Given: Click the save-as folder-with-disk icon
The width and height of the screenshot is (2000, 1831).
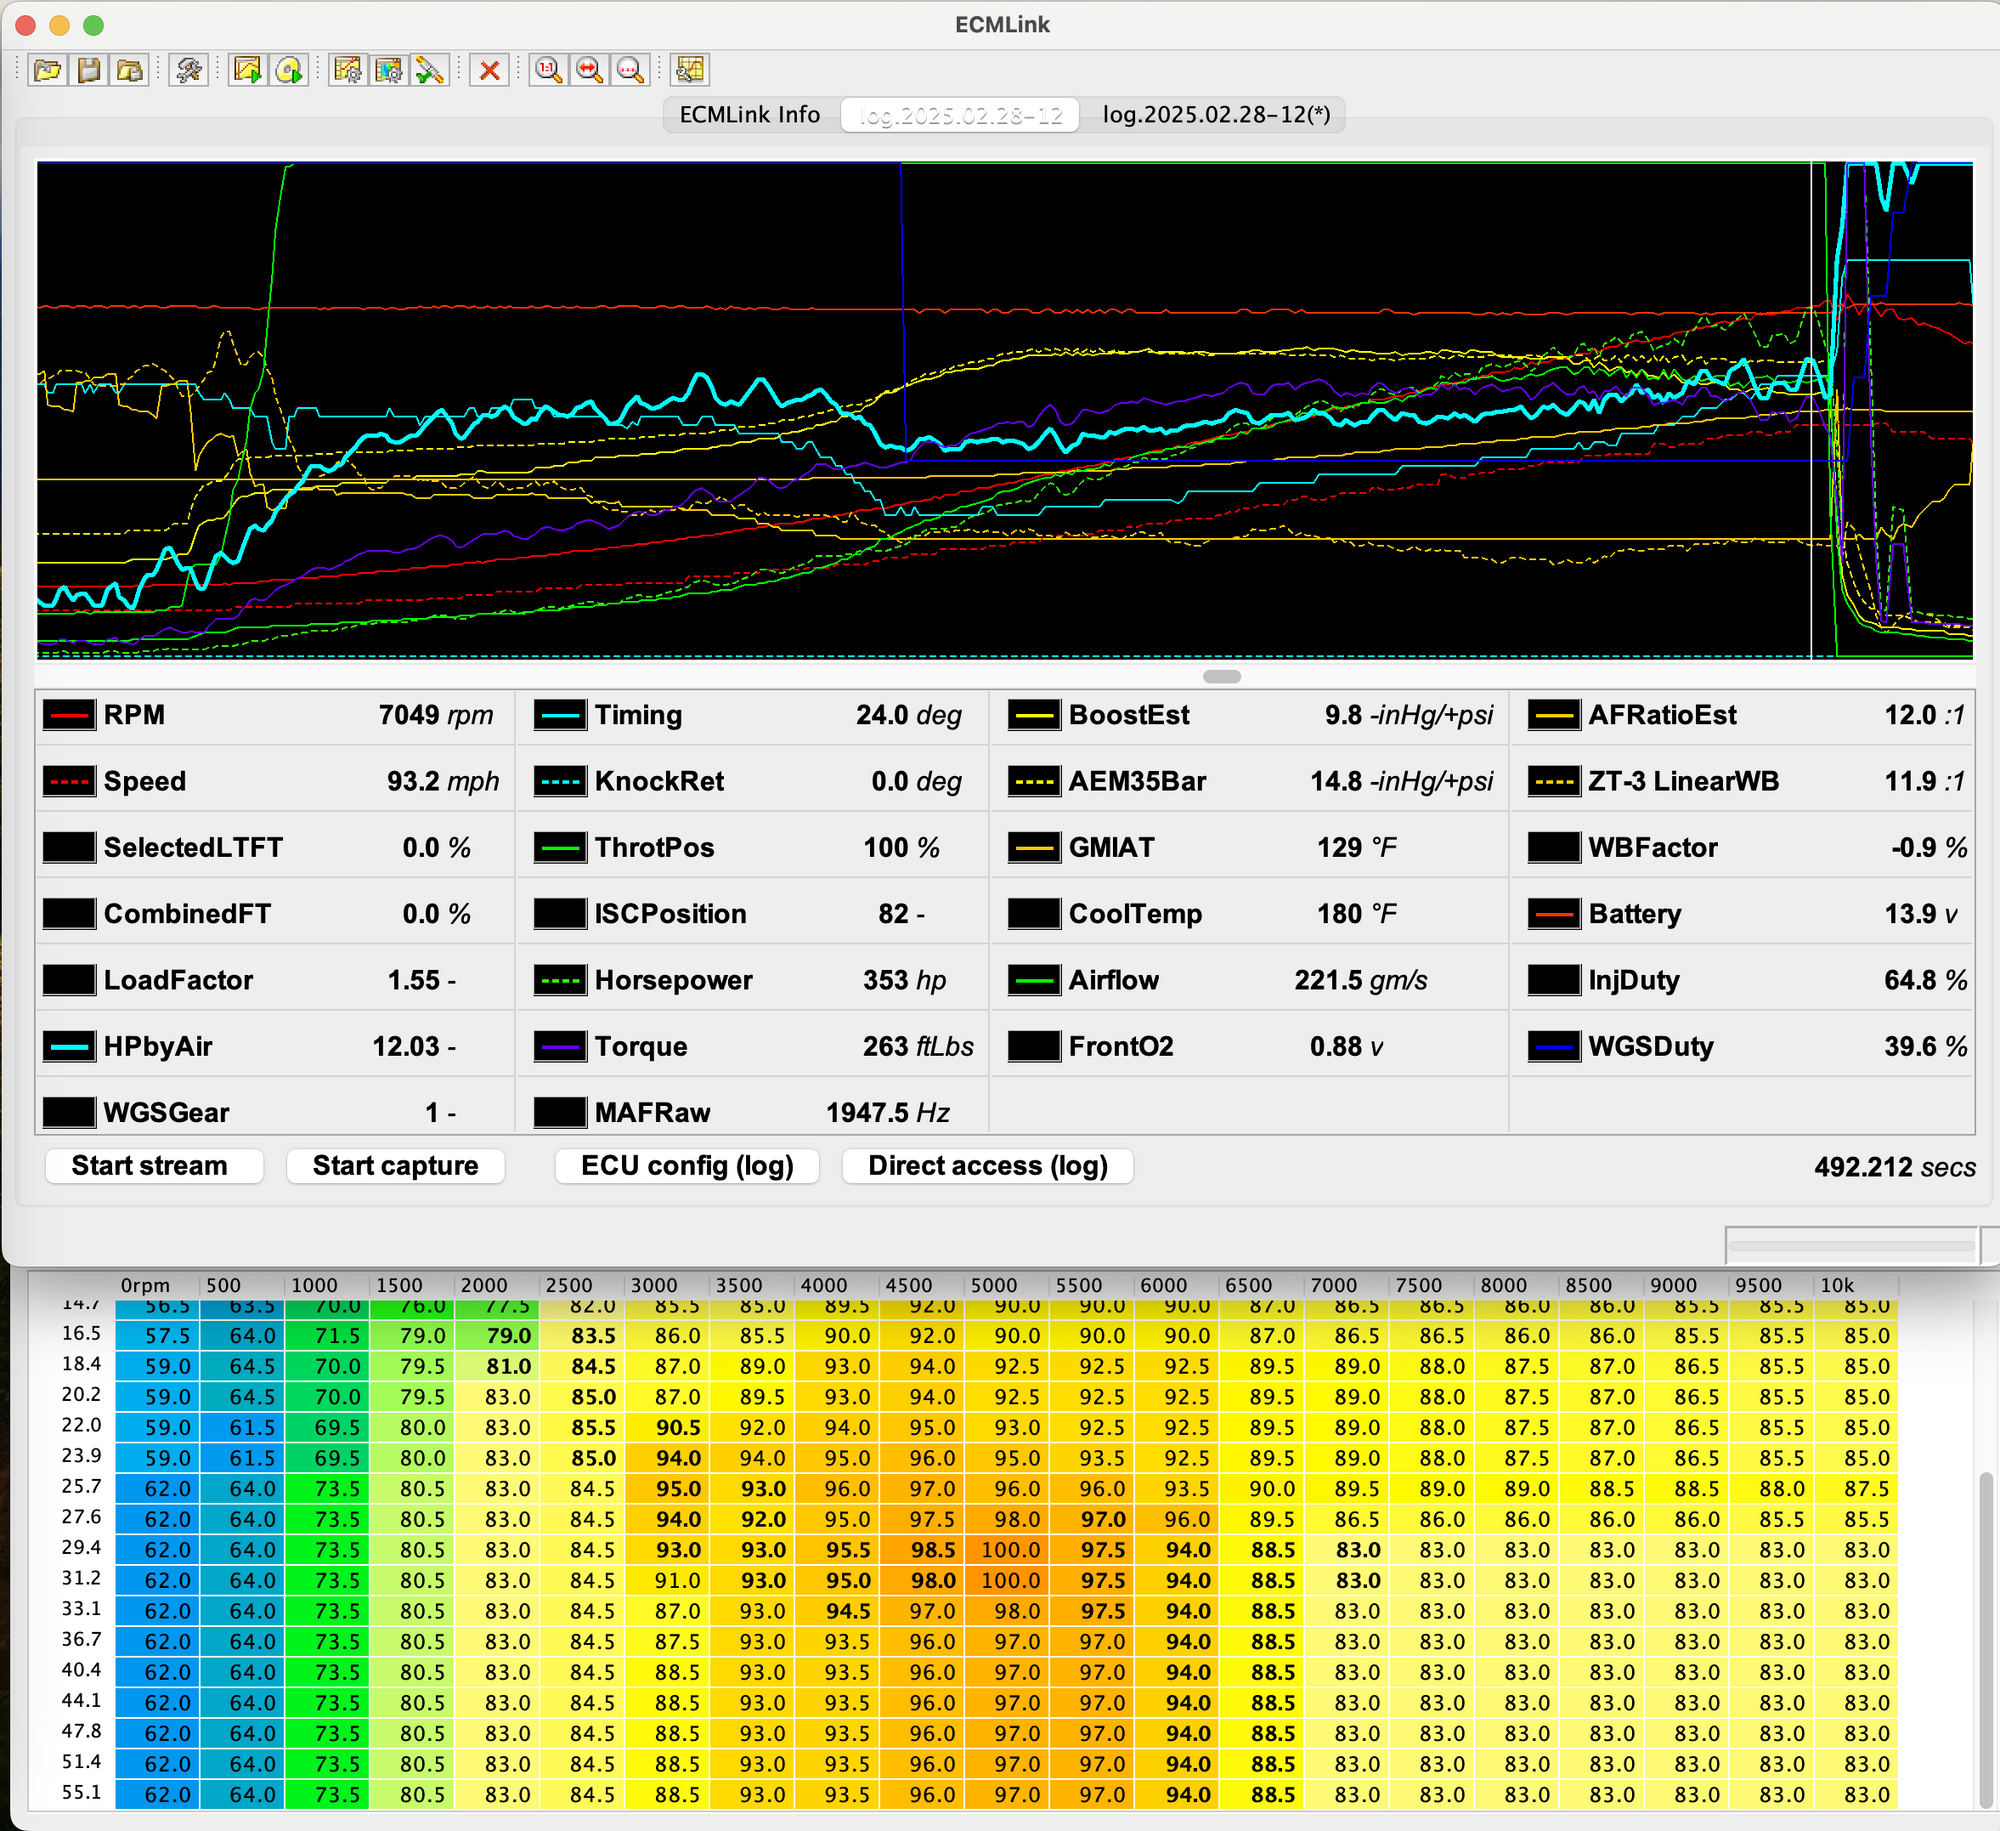Looking at the screenshot, I should 130,70.
